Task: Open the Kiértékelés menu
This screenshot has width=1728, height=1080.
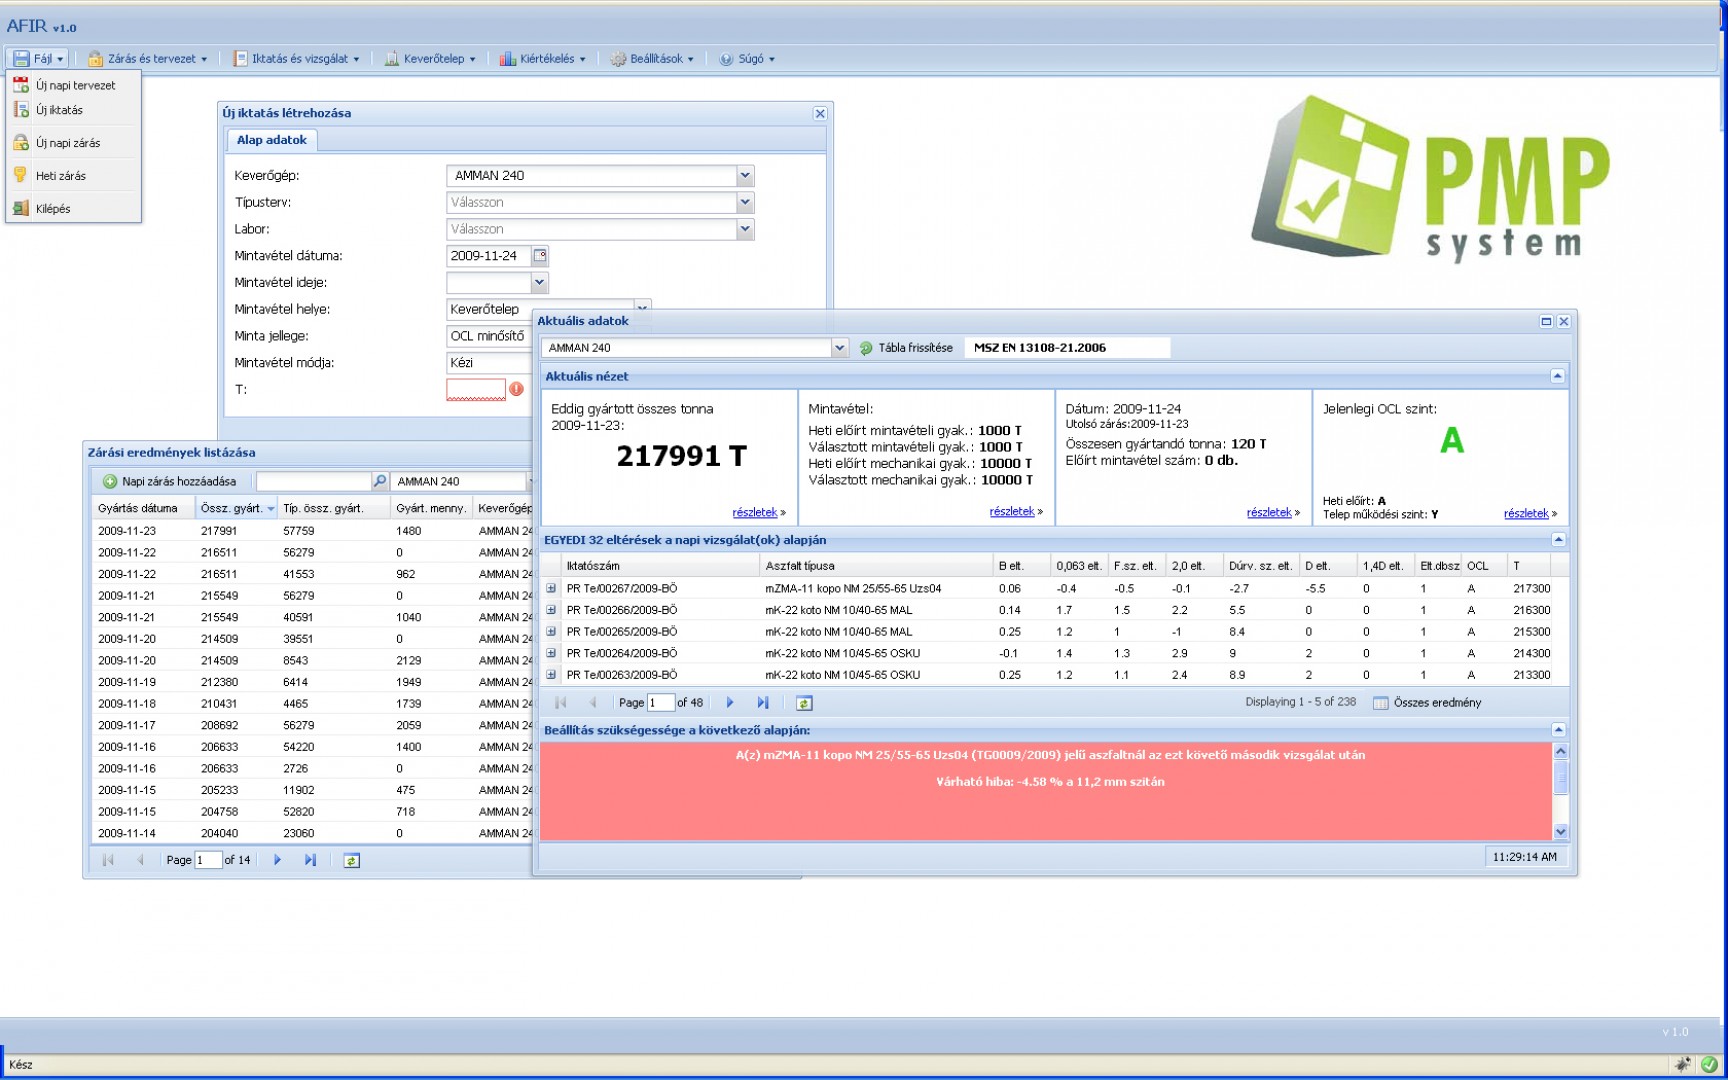Action: click(544, 59)
